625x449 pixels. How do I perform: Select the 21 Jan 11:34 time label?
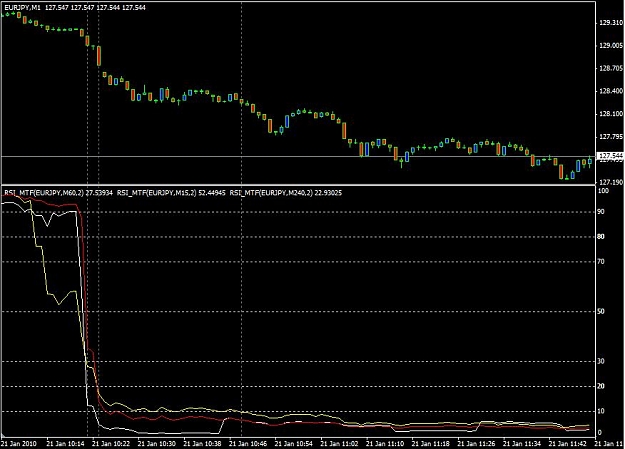coord(522,443)
